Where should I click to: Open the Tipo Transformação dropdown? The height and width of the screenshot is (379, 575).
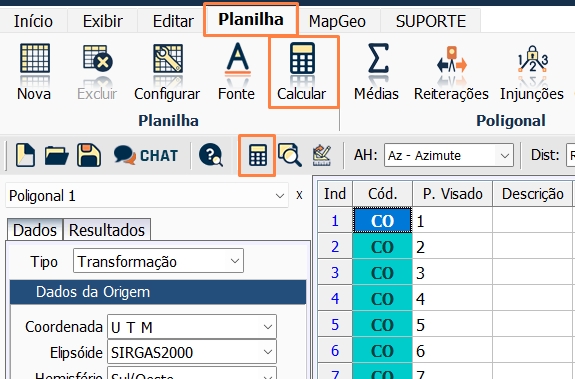click(x=158, y=261)
